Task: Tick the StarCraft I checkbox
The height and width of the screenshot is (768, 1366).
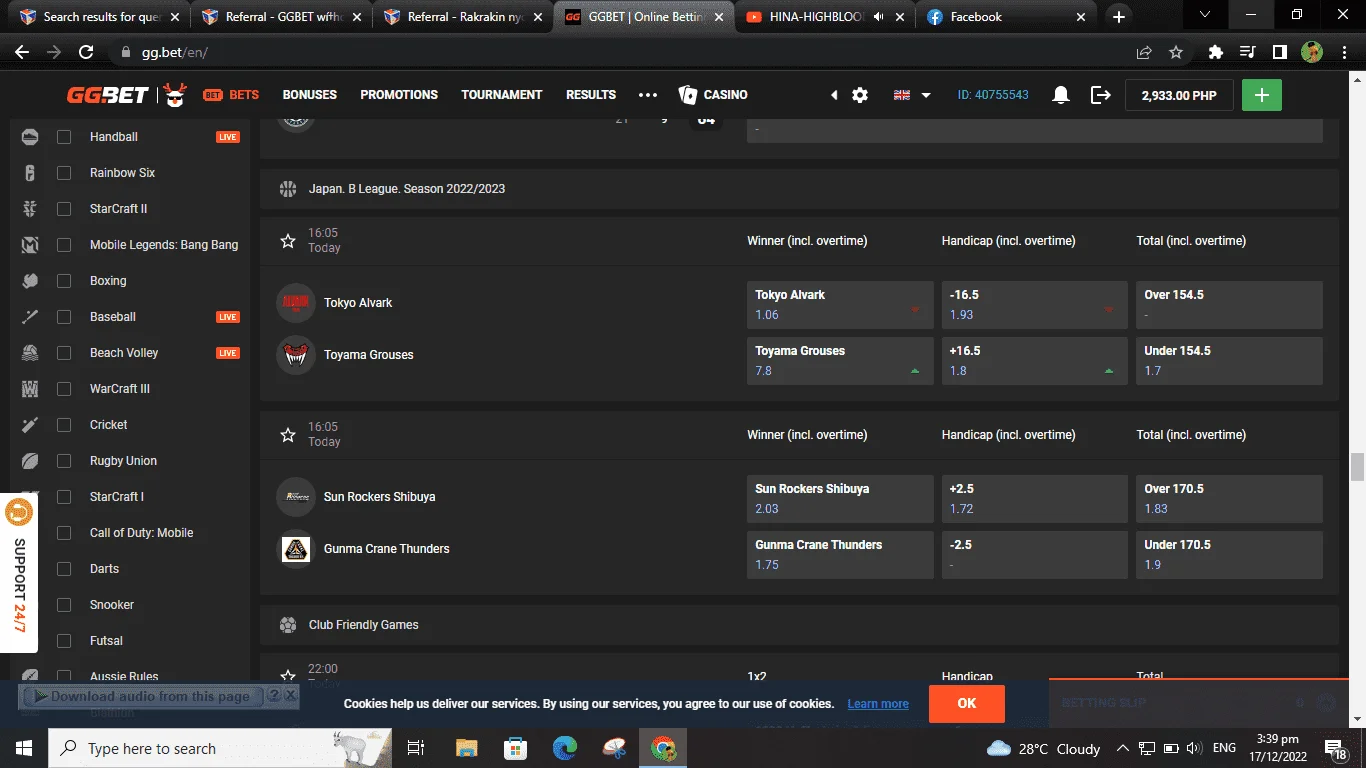Action: 64,497
